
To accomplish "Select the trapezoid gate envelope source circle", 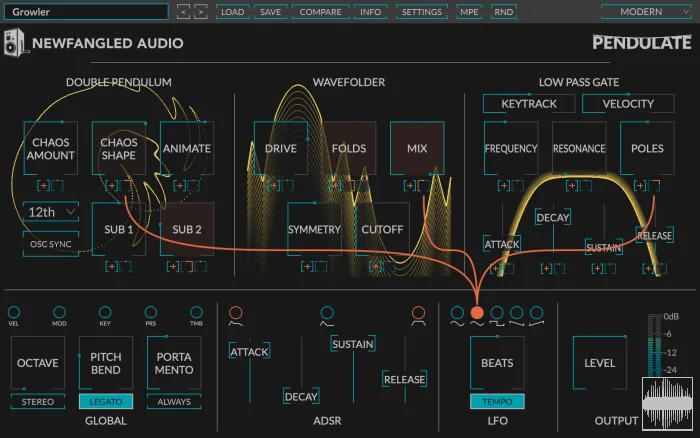I will pyautogui.click(x=418, y=313).
